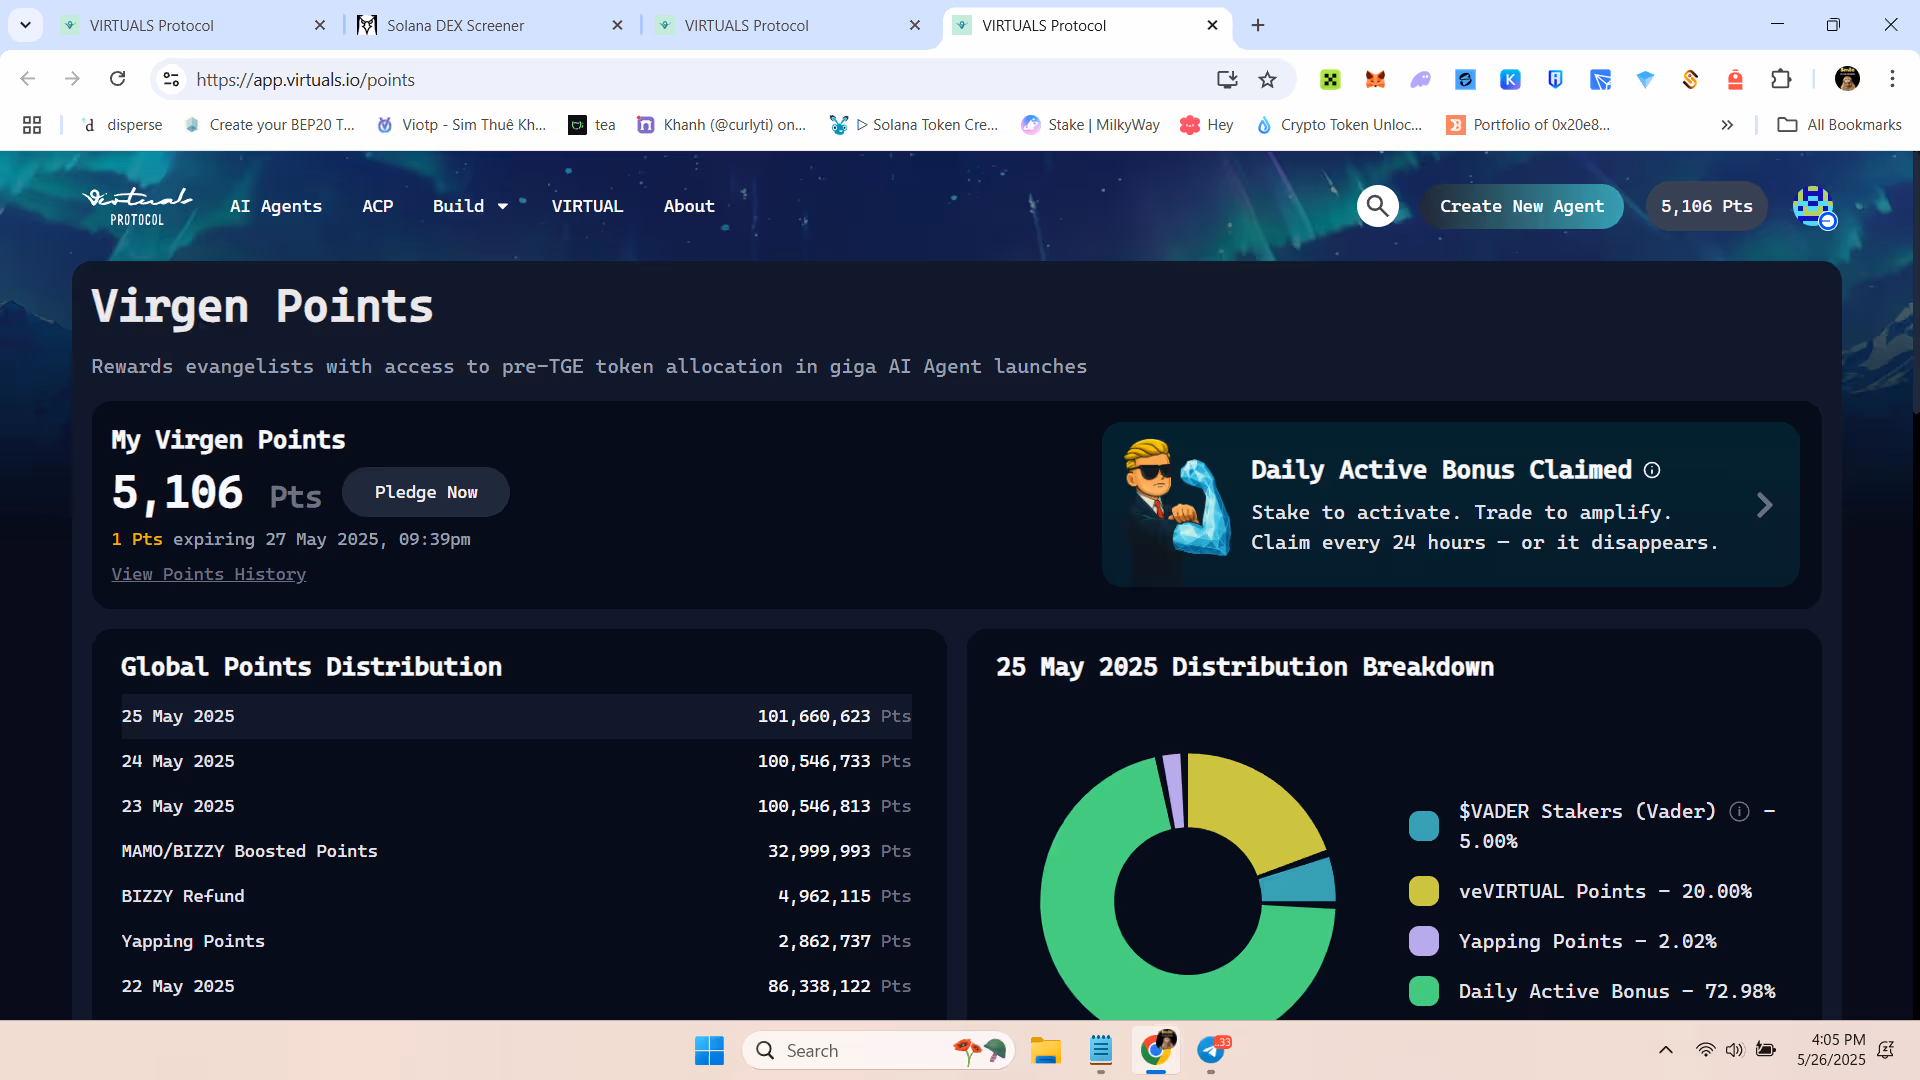Viewport: 1920px width, 1080px height.
Task: Click the veVIRTUAL Points yellow color swatch
Action: [1423, 891]
